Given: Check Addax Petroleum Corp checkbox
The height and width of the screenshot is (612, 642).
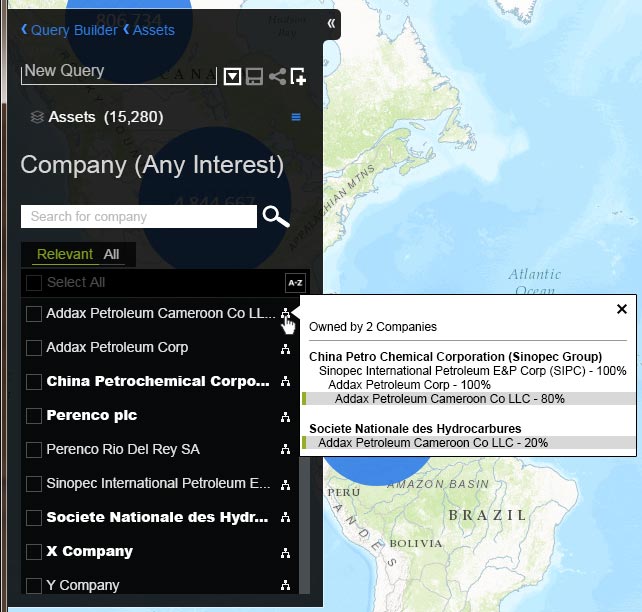Looking at the screenshot, I should (34, 348).
